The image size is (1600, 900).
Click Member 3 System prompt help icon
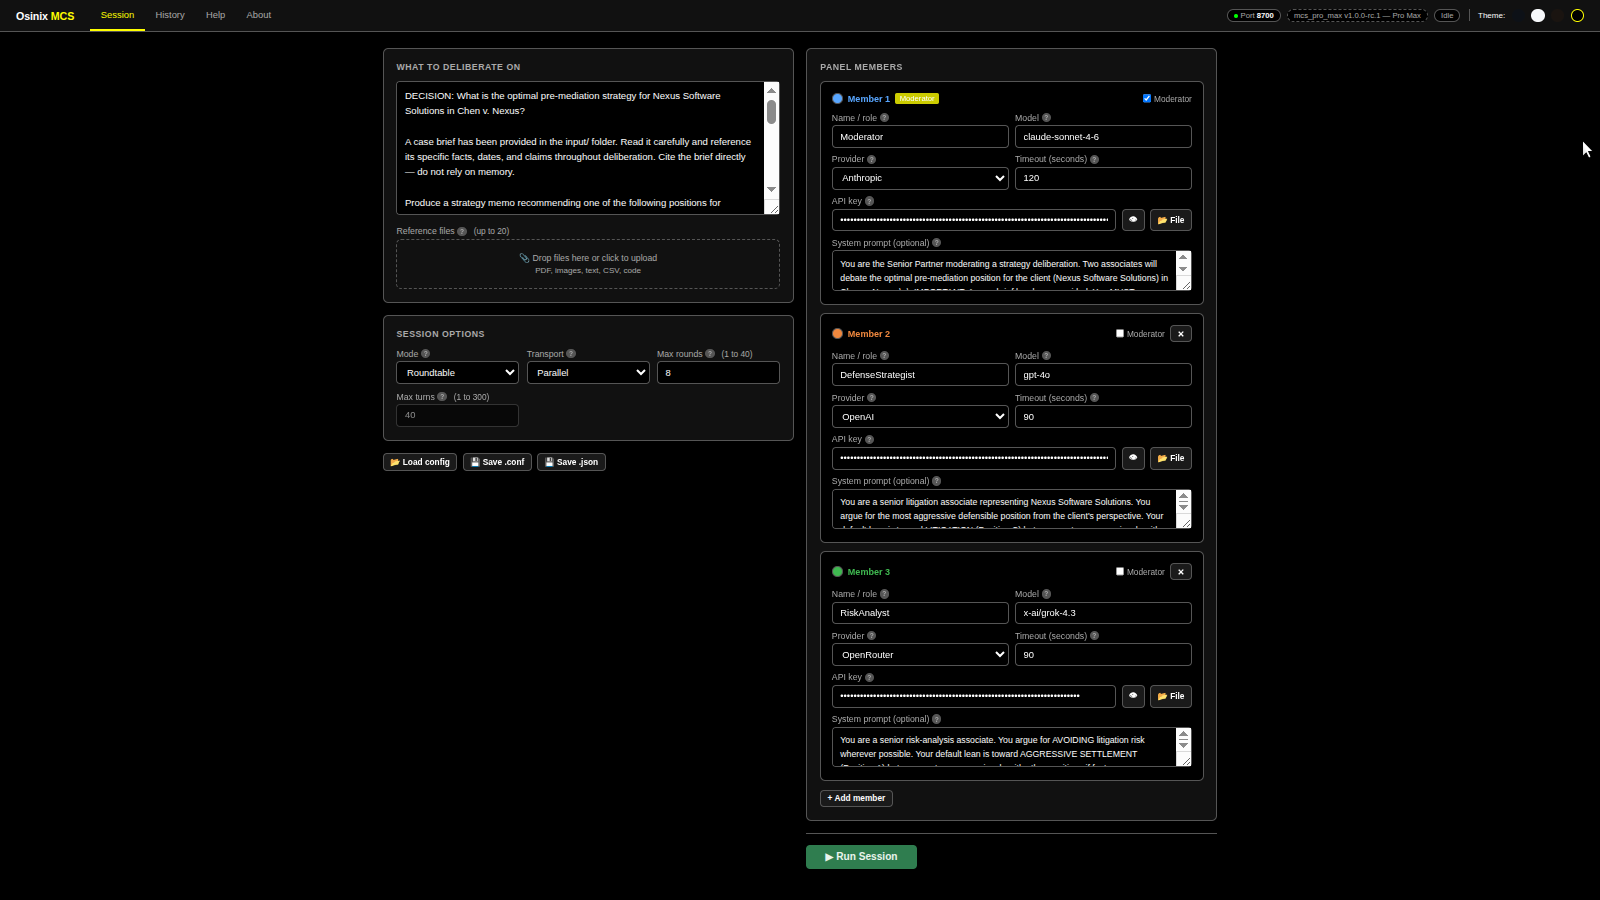[x=936, y=719]
